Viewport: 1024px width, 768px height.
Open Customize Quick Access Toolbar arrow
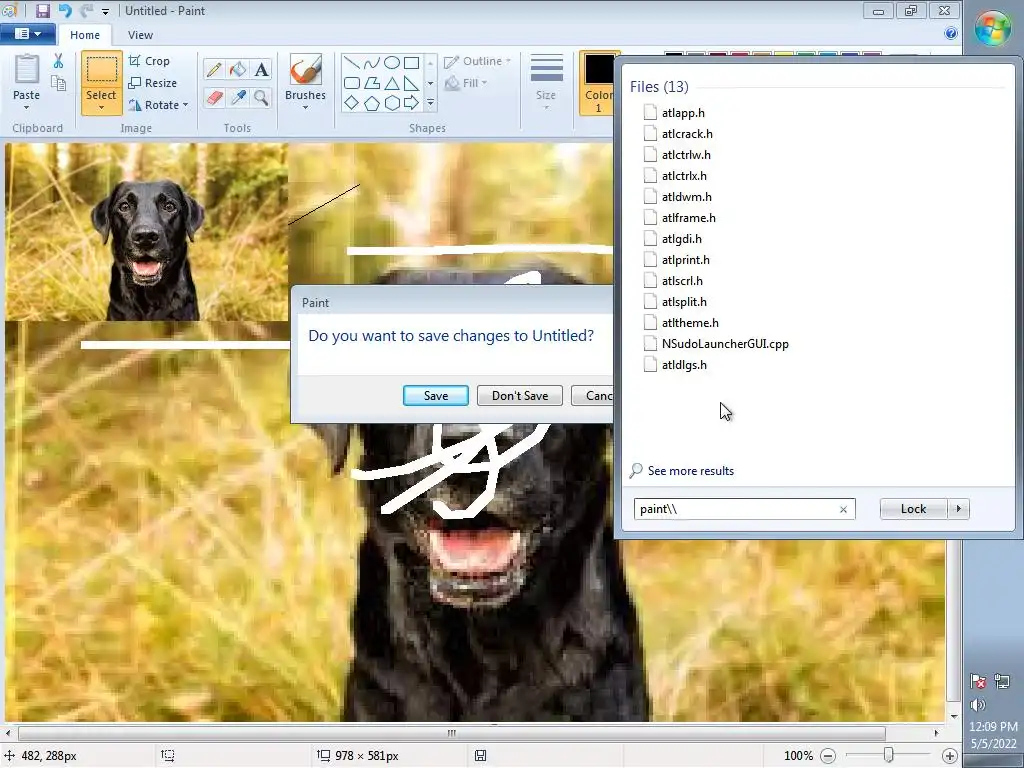[105, 11]
